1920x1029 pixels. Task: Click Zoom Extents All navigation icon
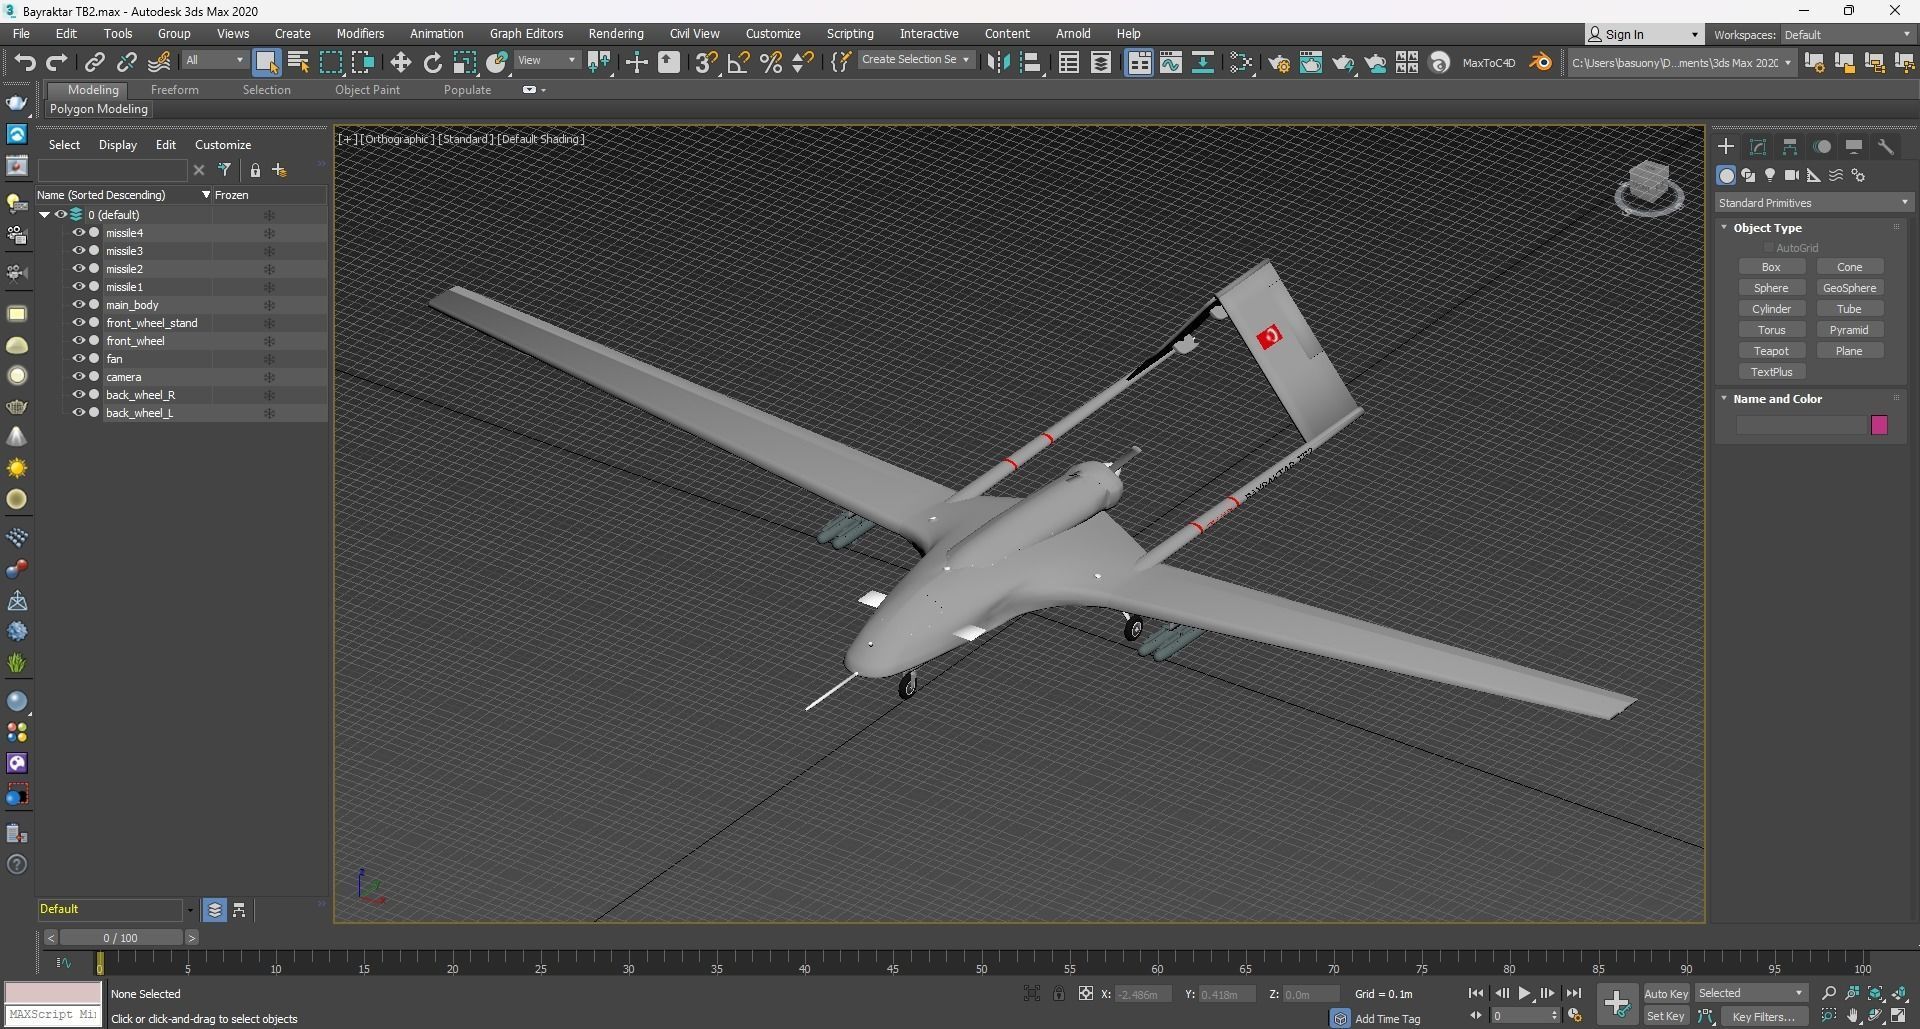1899,993
